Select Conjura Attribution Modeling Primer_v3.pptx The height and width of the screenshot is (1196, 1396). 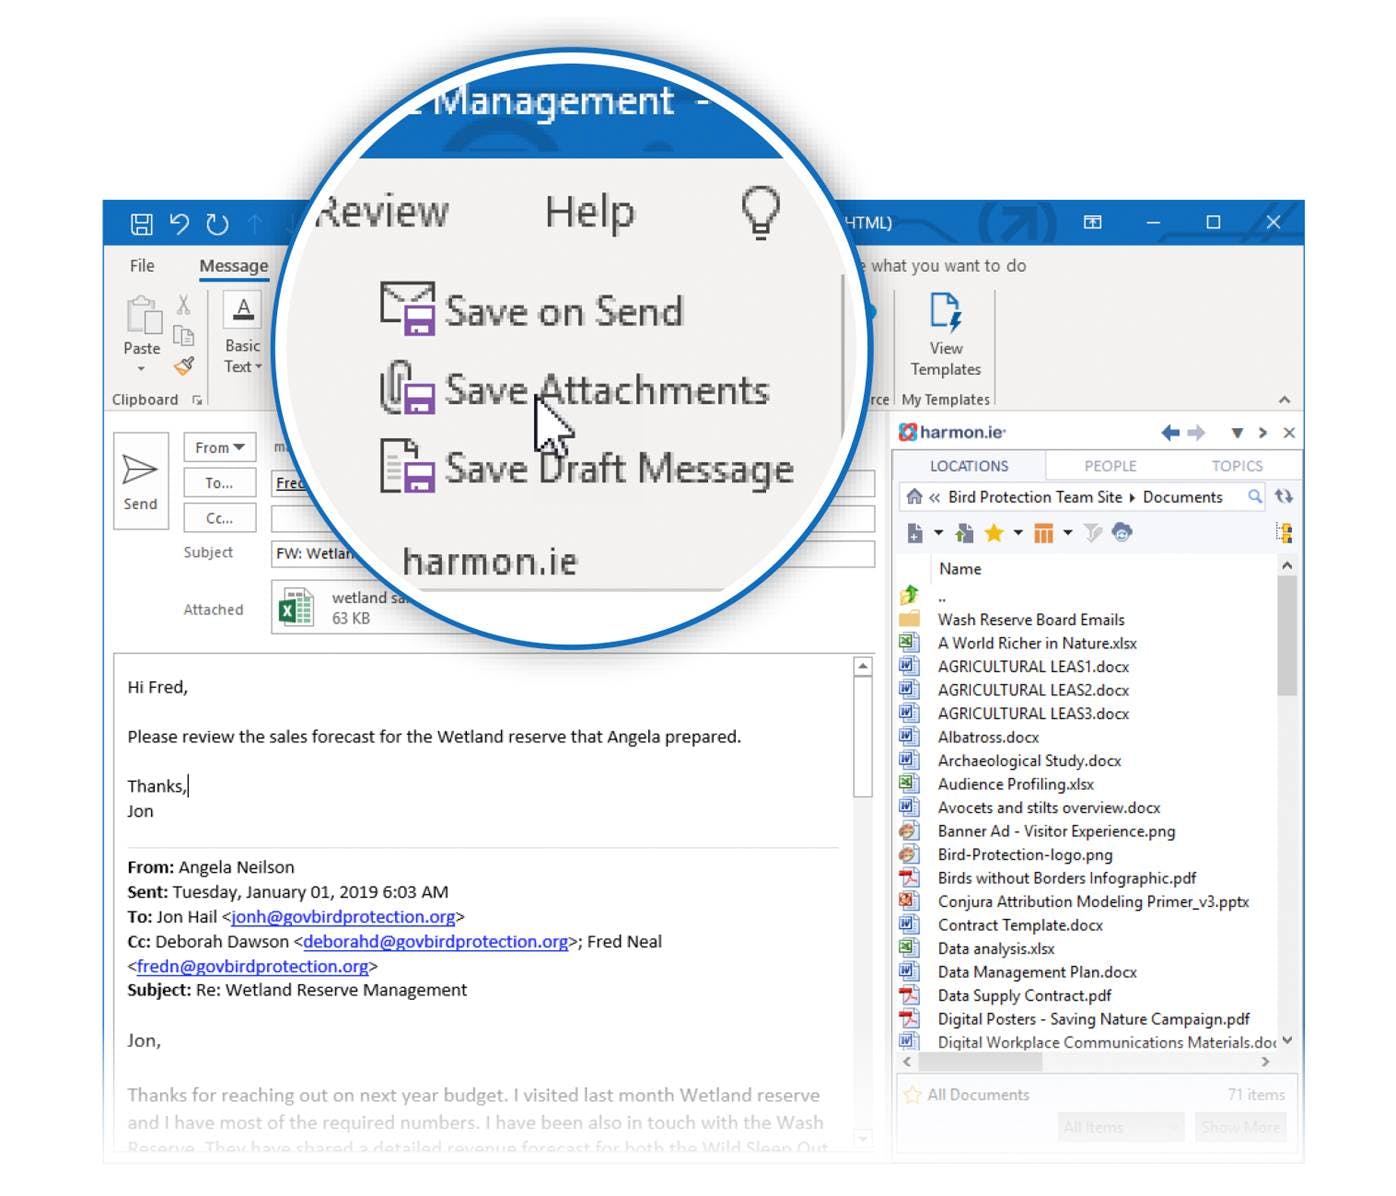pyautogui.click(x=1093, y=902)
